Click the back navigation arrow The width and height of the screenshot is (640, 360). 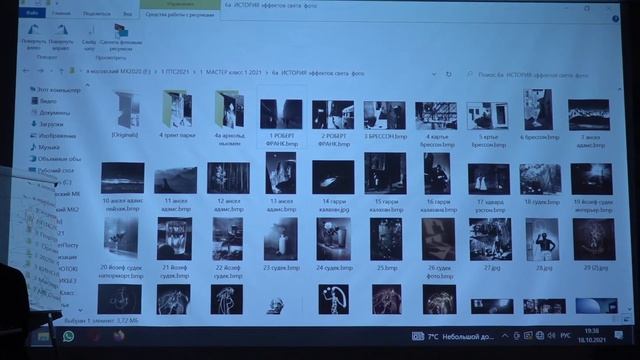pos(26,71)
